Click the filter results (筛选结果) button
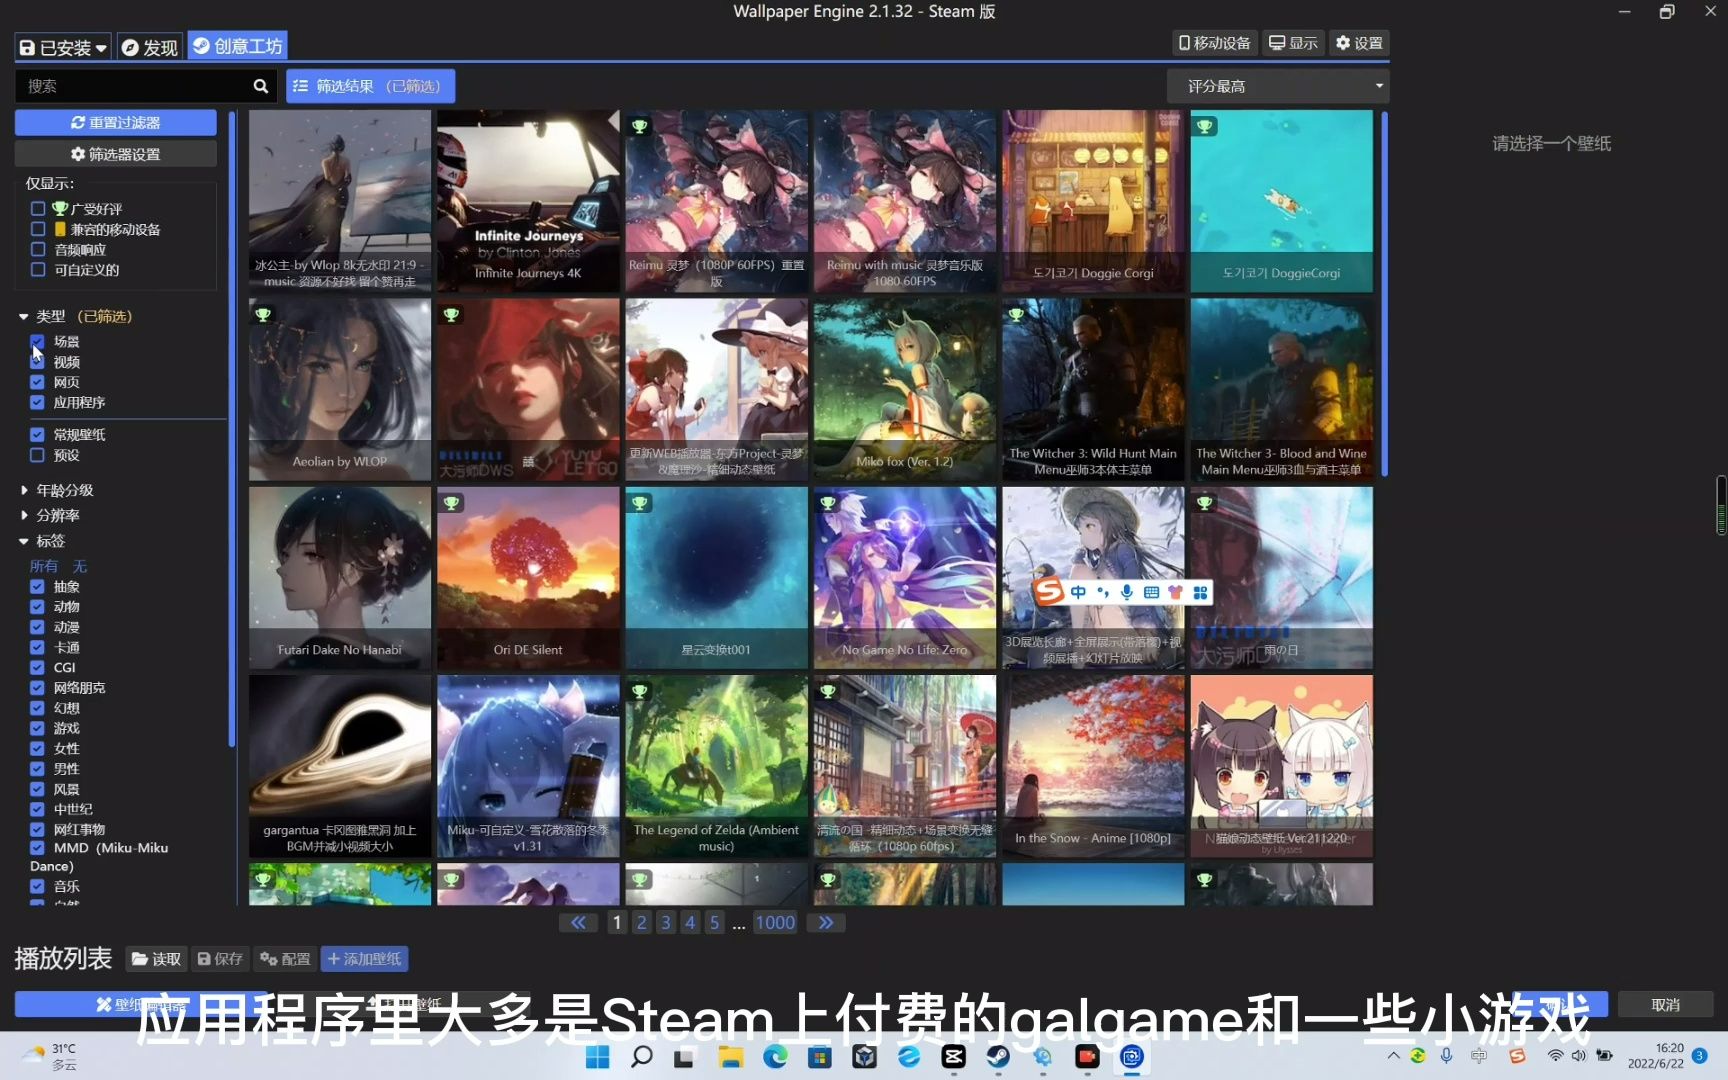Screen dimensions: 1728x1080 [370, 86]
